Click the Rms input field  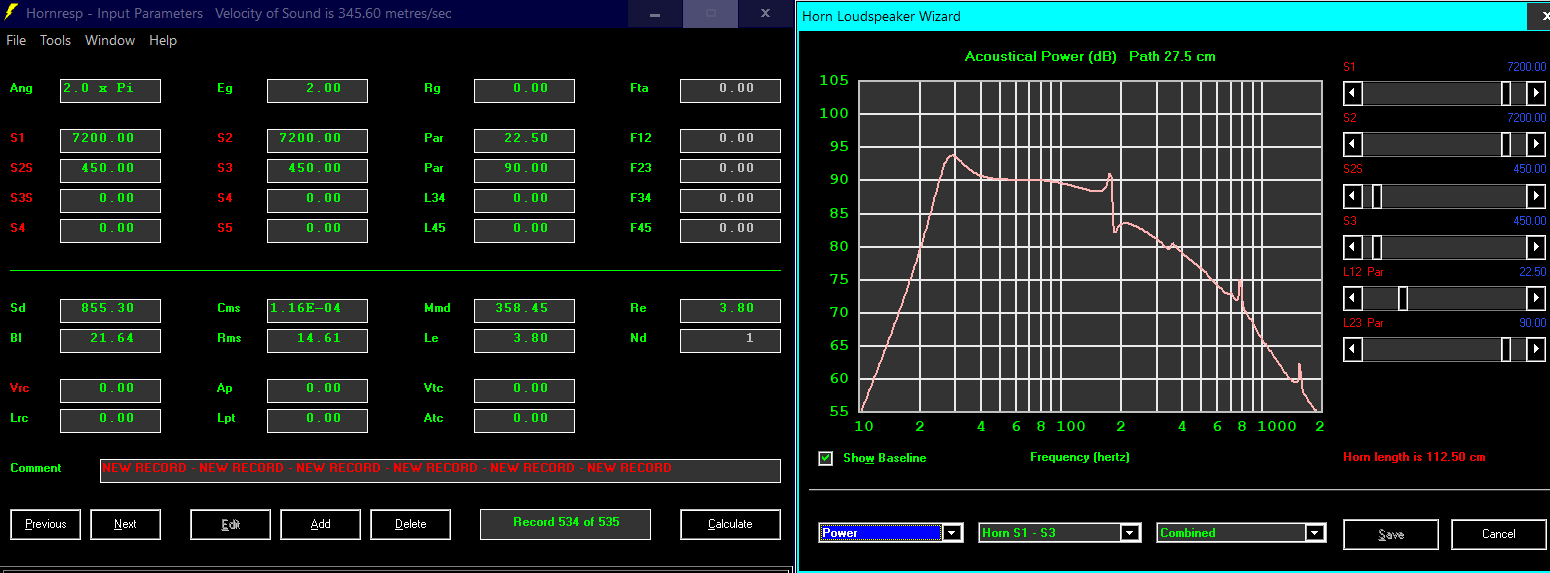(x=317, y=340)
